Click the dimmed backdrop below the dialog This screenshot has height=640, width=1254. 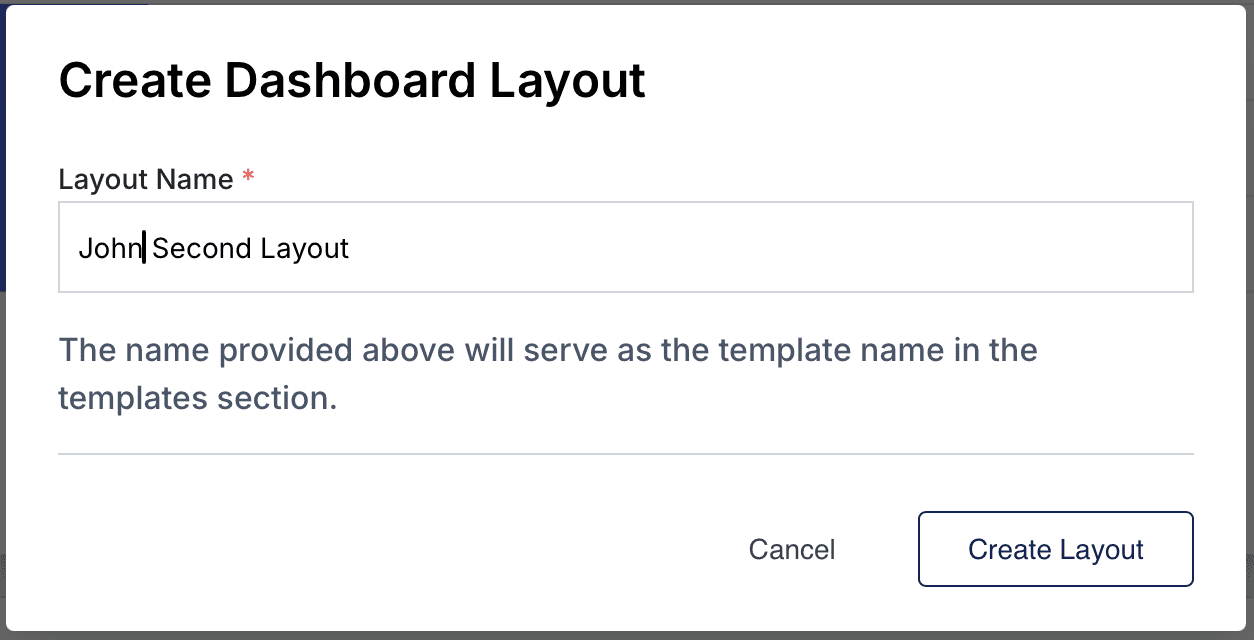click(625, 635)
